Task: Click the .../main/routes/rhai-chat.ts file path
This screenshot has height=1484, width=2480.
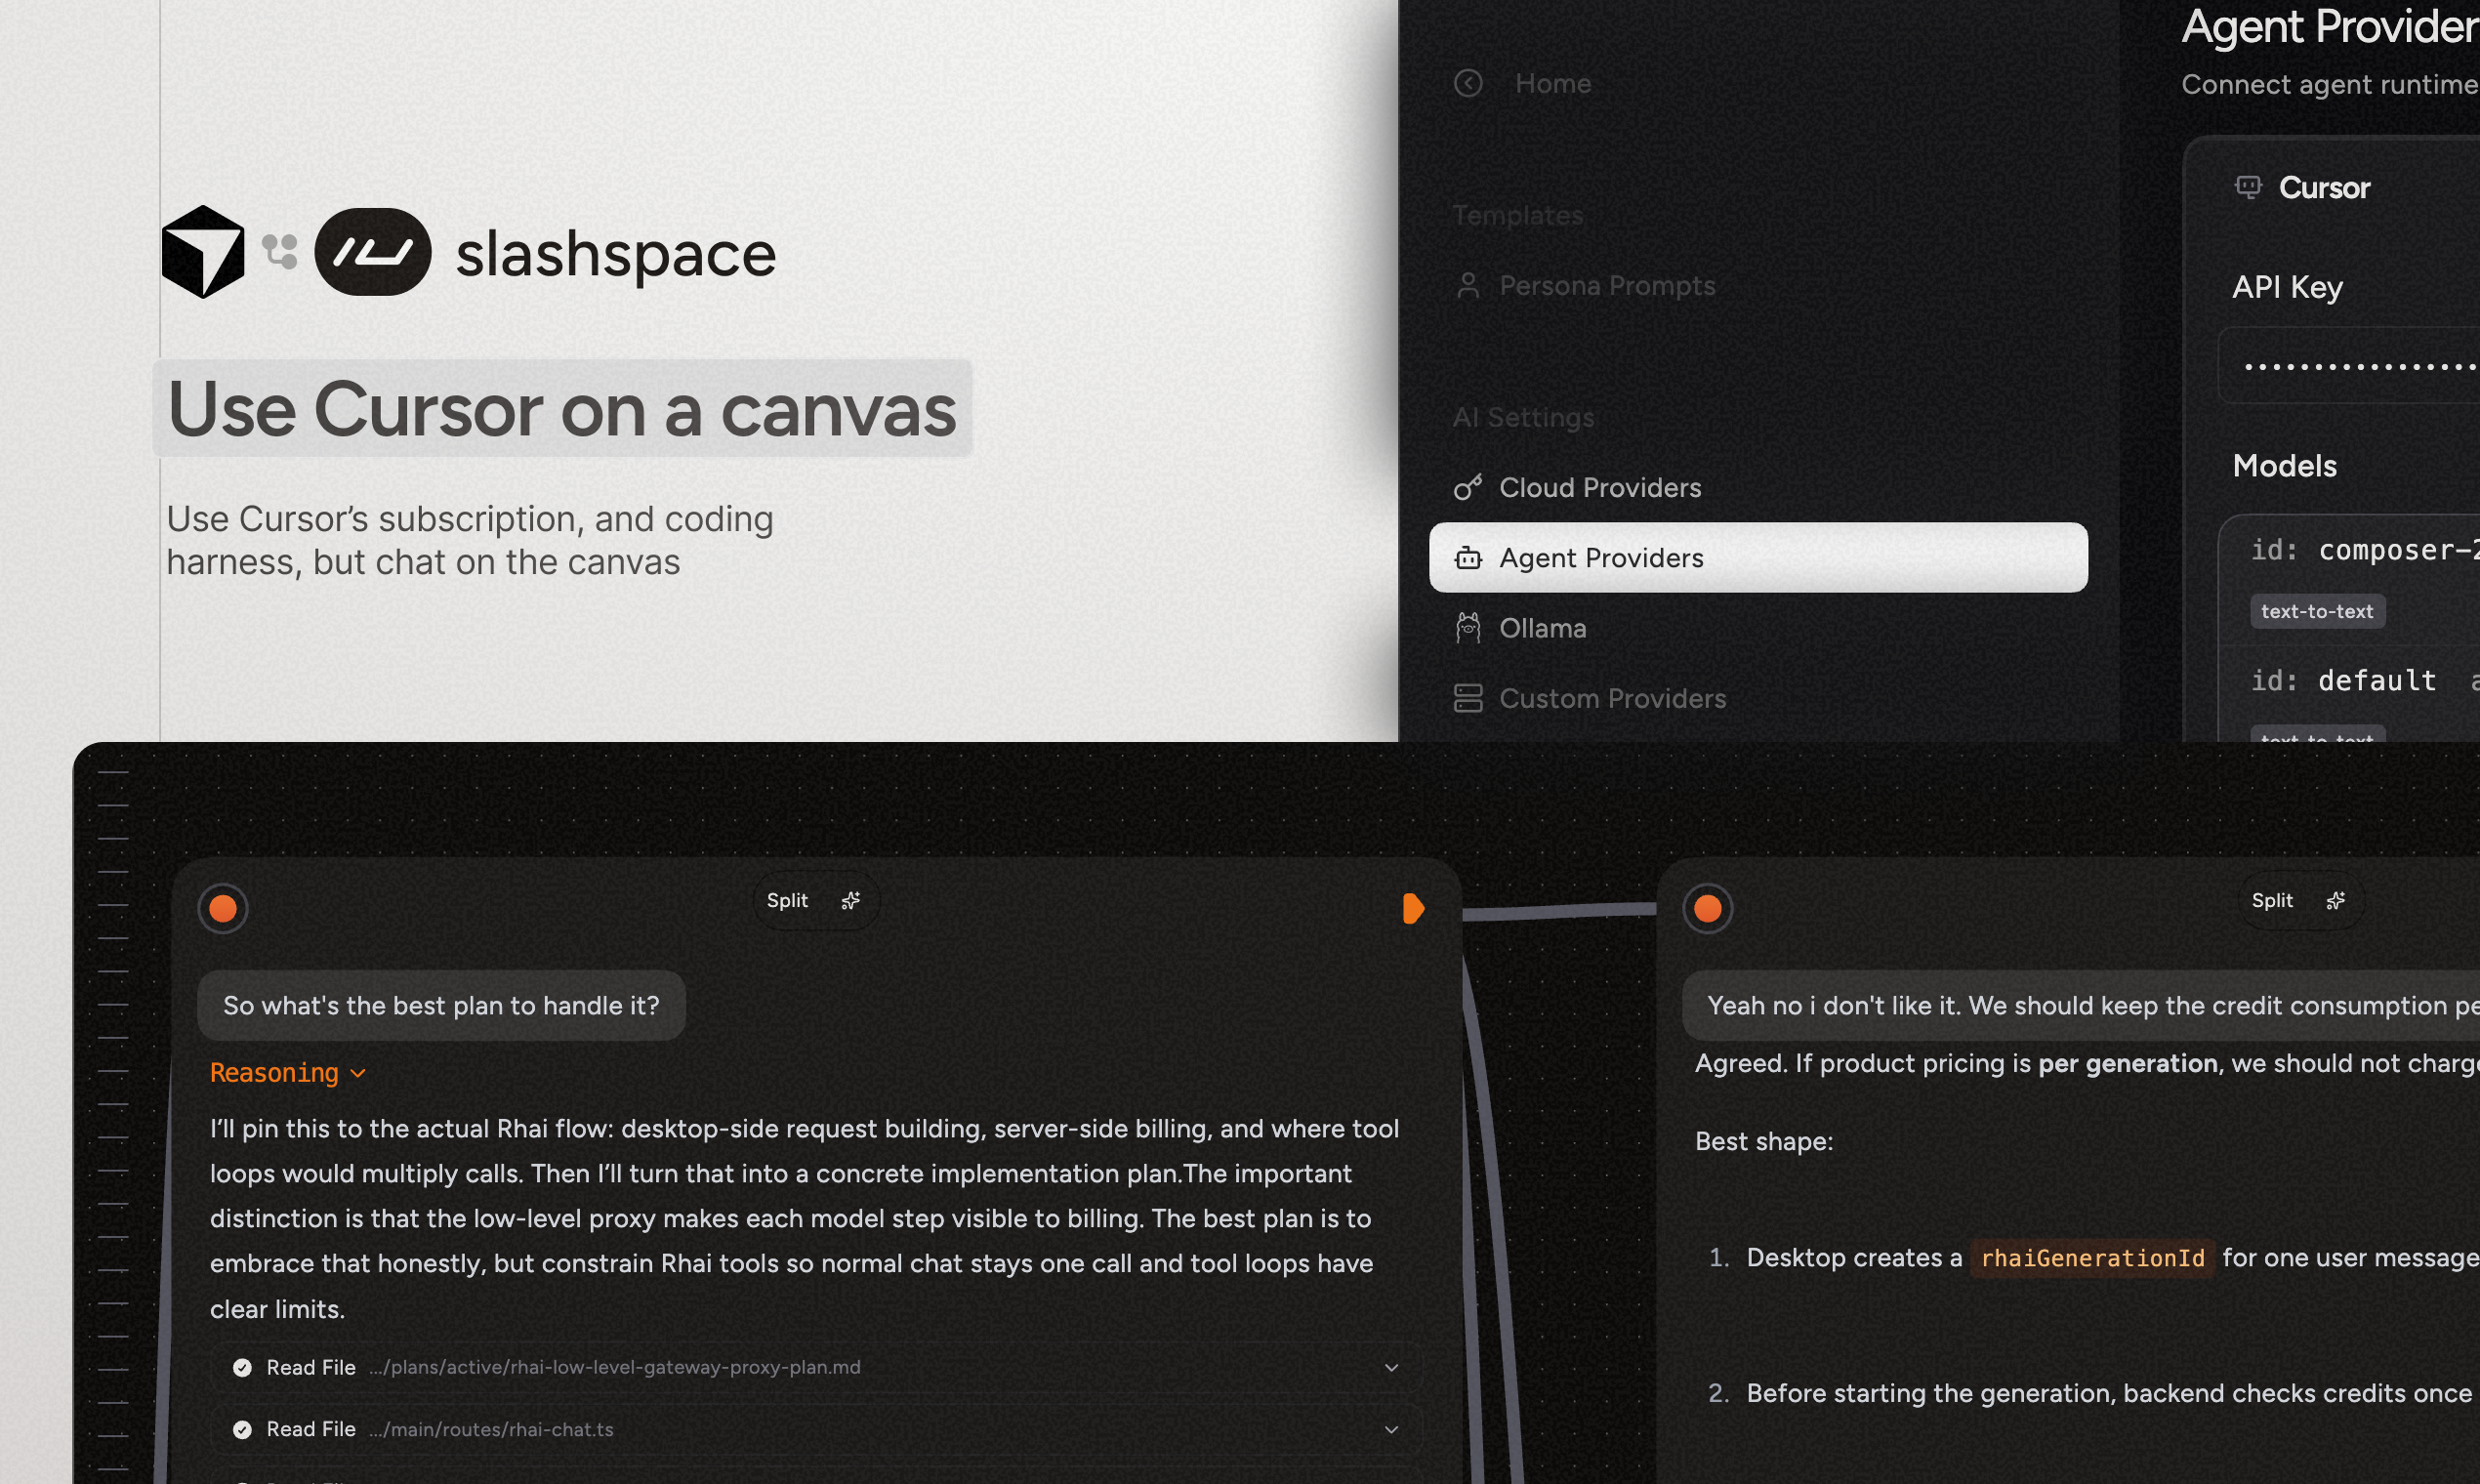Action: tap(491, 1429)
